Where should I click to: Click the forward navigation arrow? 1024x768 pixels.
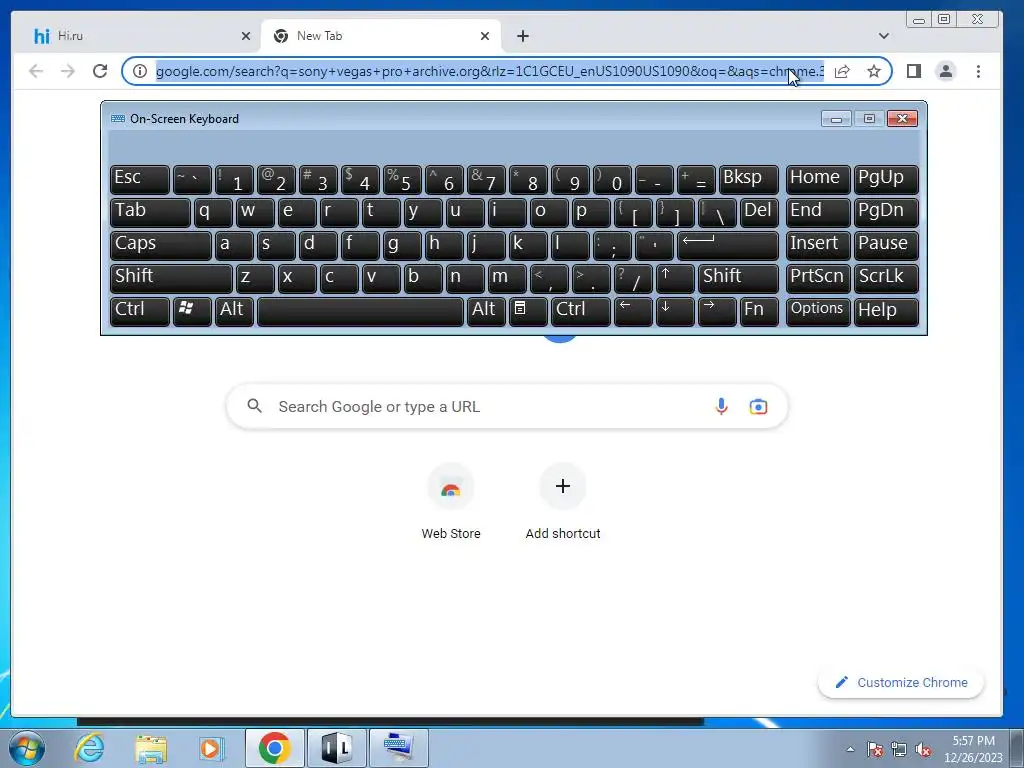pos(68,71)
